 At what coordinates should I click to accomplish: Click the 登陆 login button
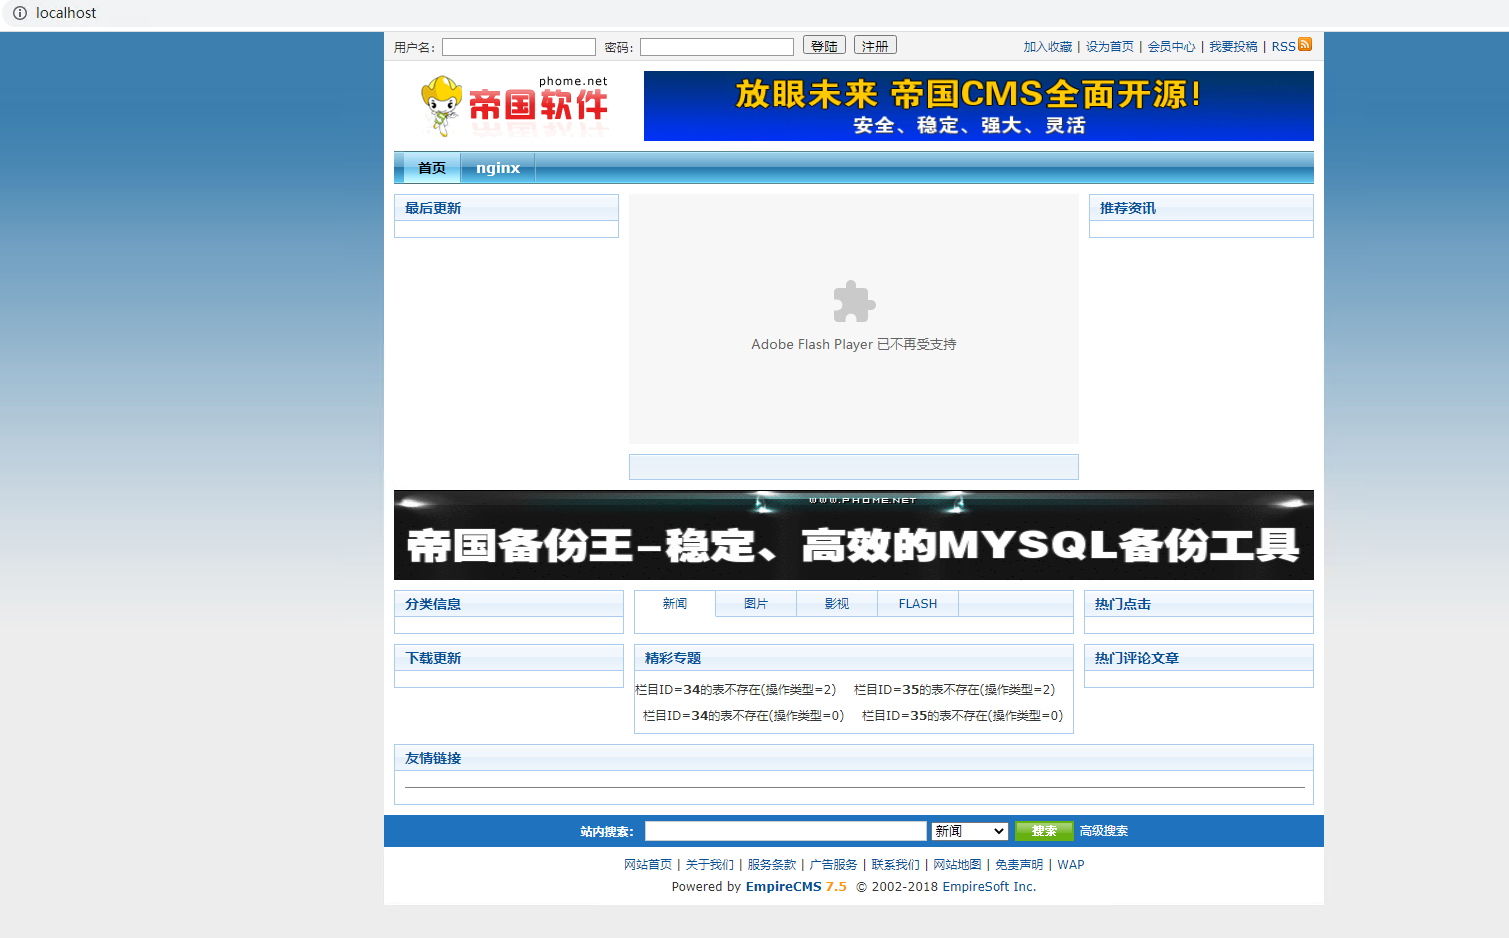(x=823, y=44)
